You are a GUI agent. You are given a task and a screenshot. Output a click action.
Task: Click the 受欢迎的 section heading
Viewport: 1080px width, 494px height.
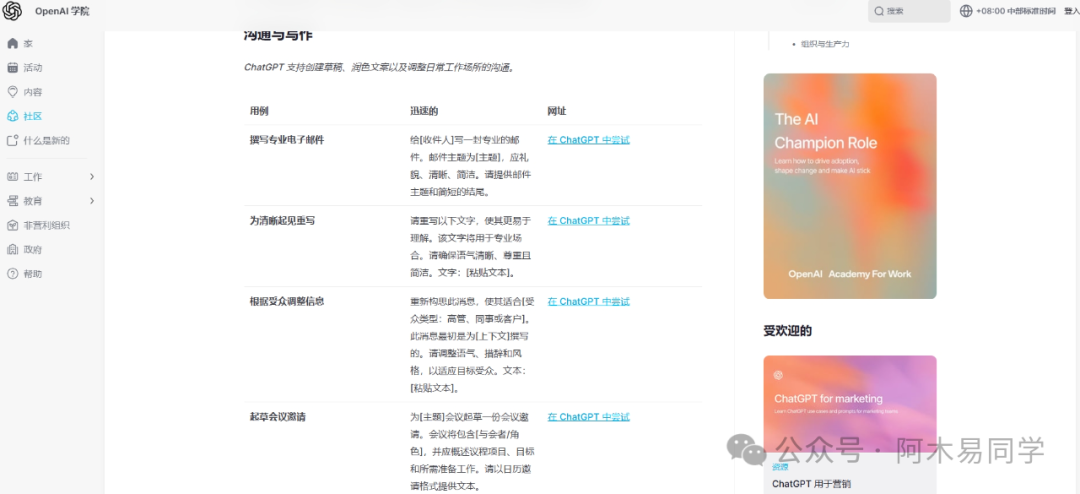(x=787, y=331)
